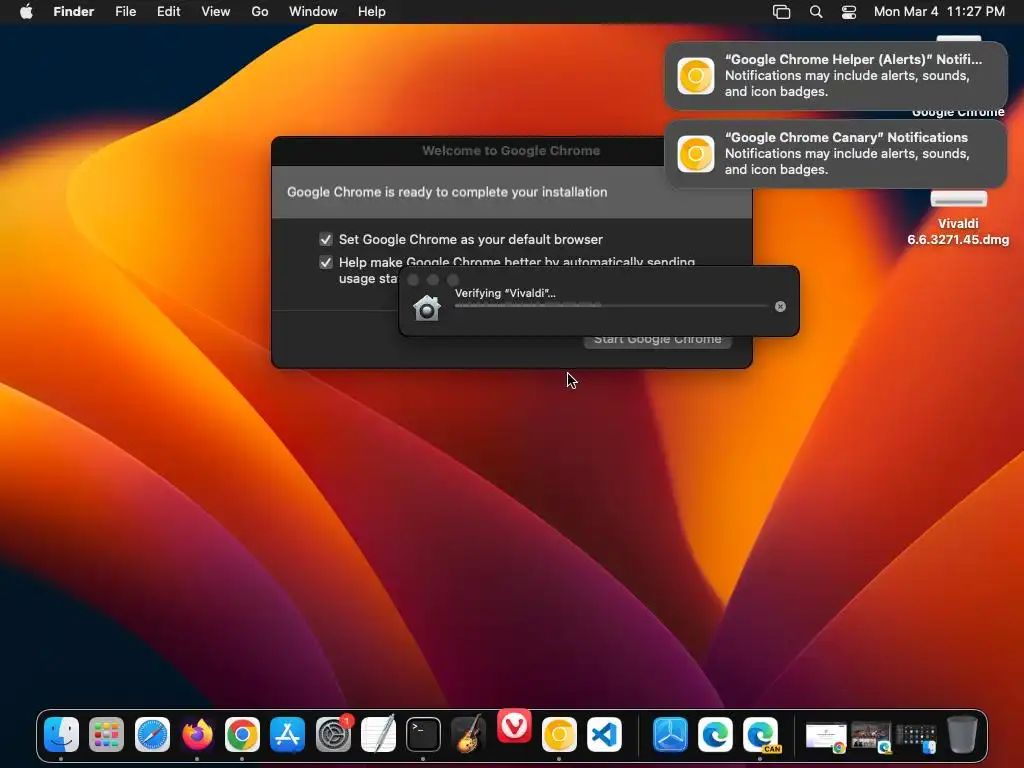Launch Terminal from the Dock
This screenshot has width=1024, height=768.
(423, 735)
